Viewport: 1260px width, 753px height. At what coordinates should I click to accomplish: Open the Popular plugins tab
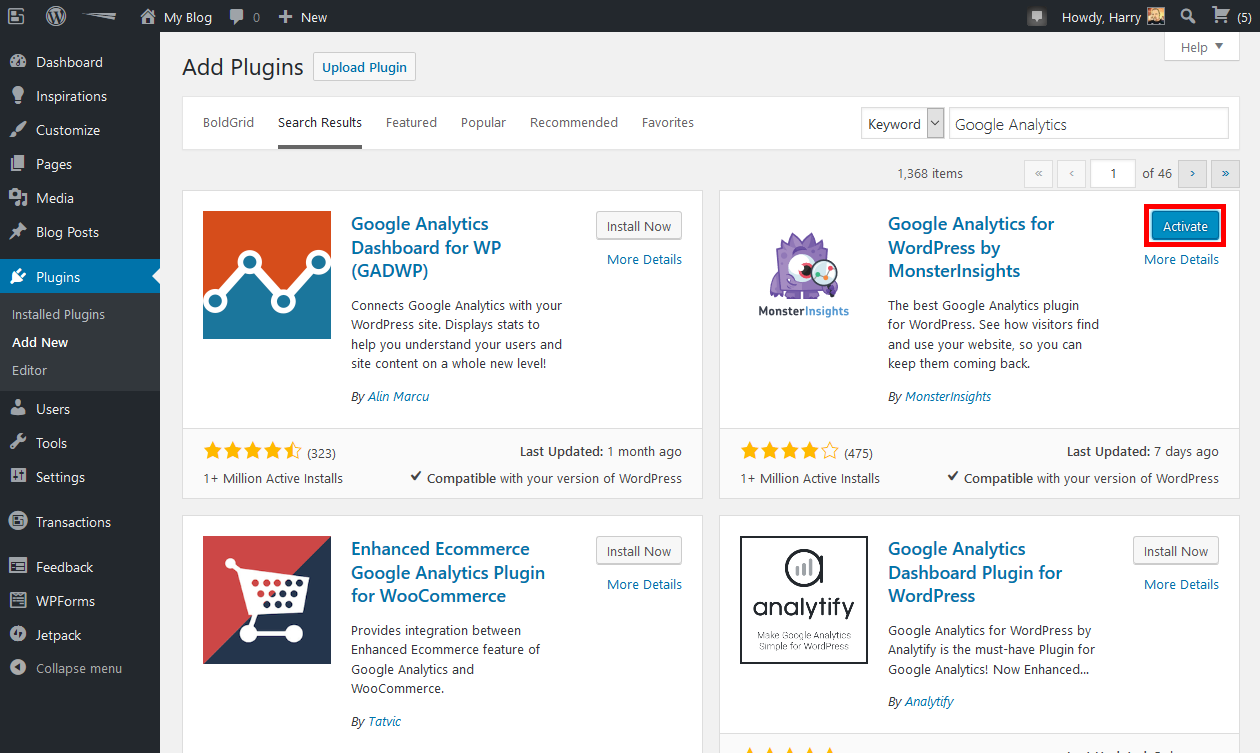tap(483, 122)
